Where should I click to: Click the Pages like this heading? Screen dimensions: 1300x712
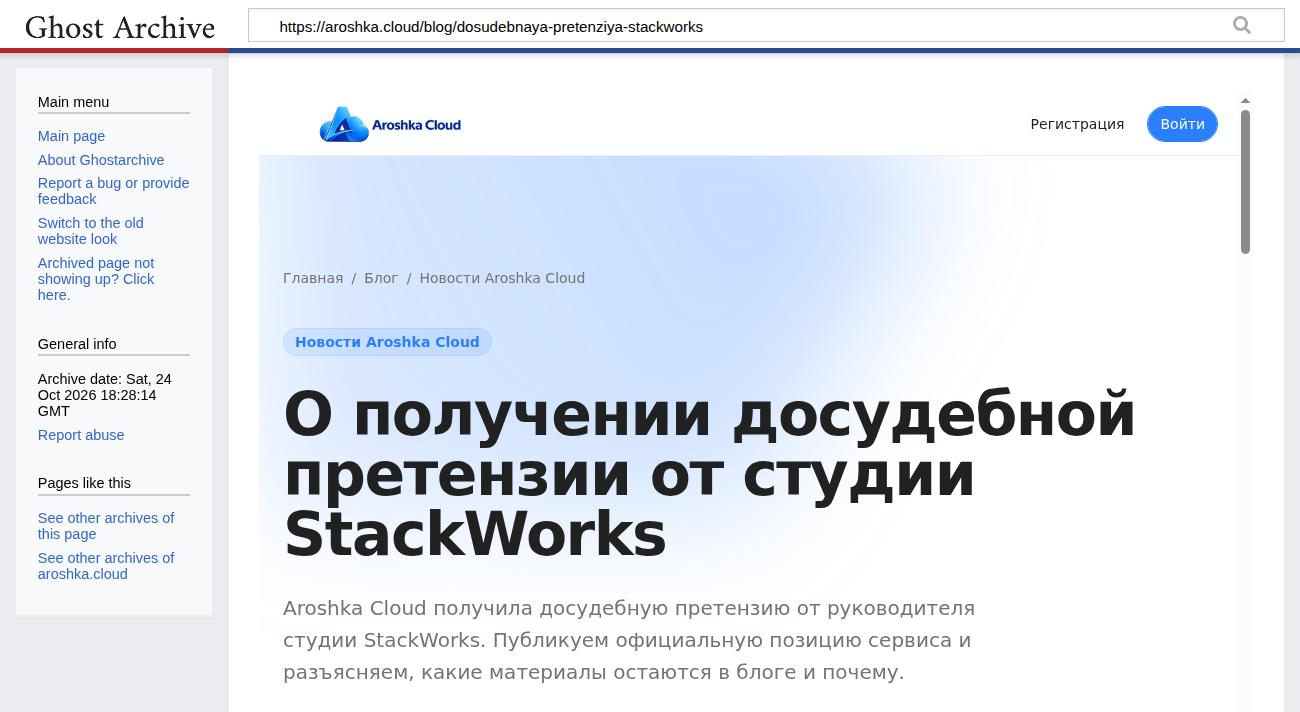(x=84, y=483)
